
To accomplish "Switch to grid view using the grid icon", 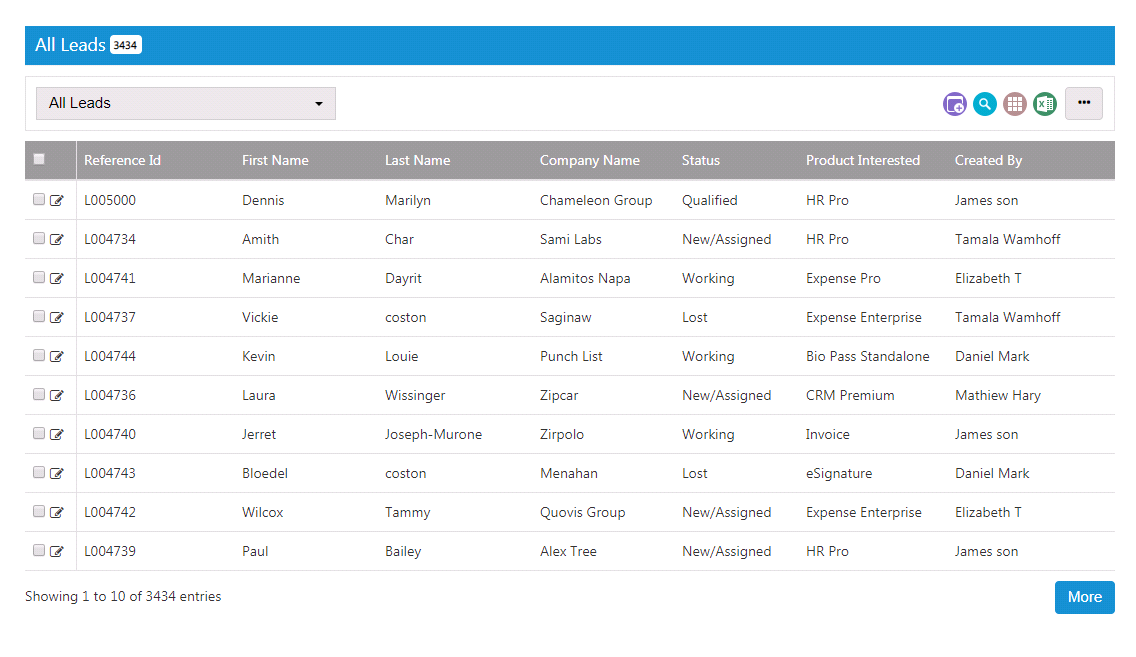I will pyautogui.click(x=1015, y=103).
